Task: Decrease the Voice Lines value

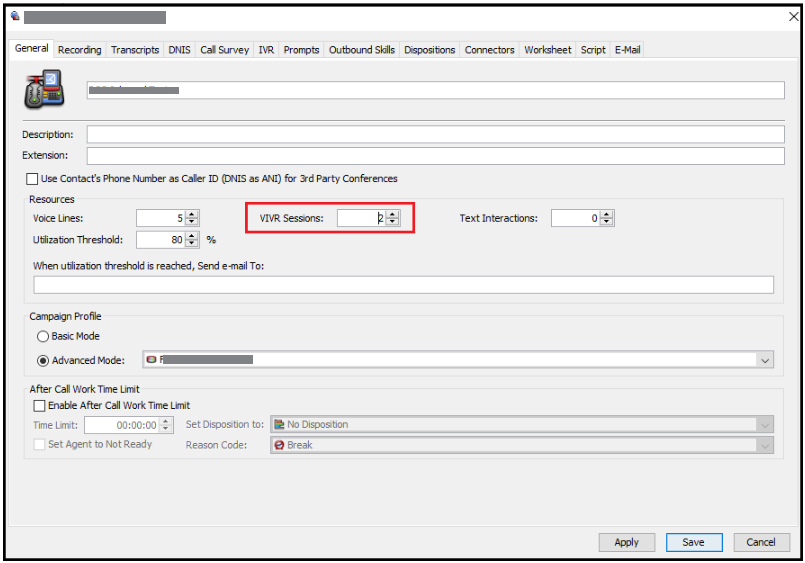Action: [x=192, y=222]
